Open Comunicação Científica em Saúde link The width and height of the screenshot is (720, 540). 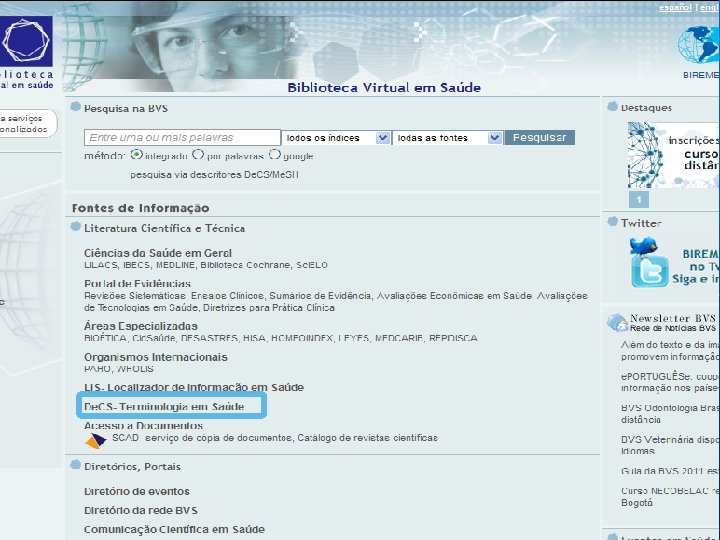coord(174,529)
